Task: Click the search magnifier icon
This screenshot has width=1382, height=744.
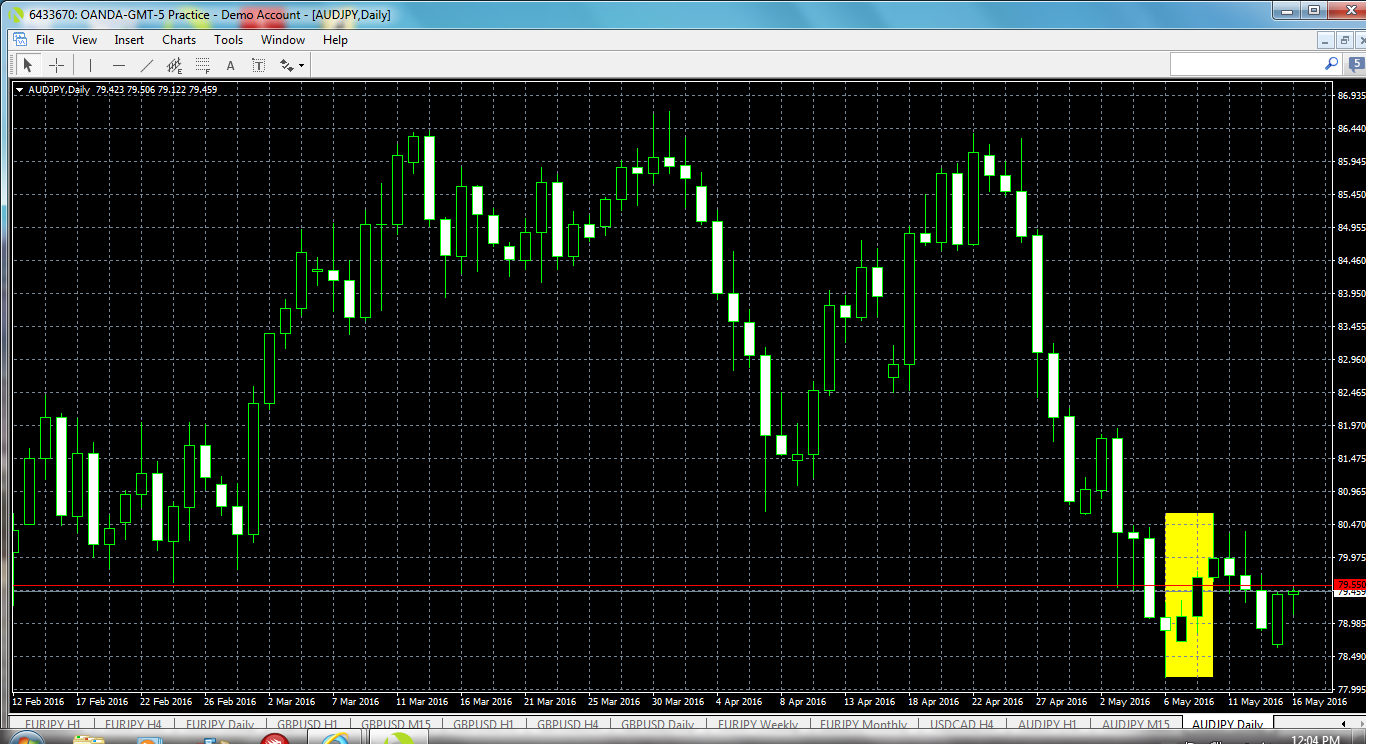Action: coord(1331,63)
